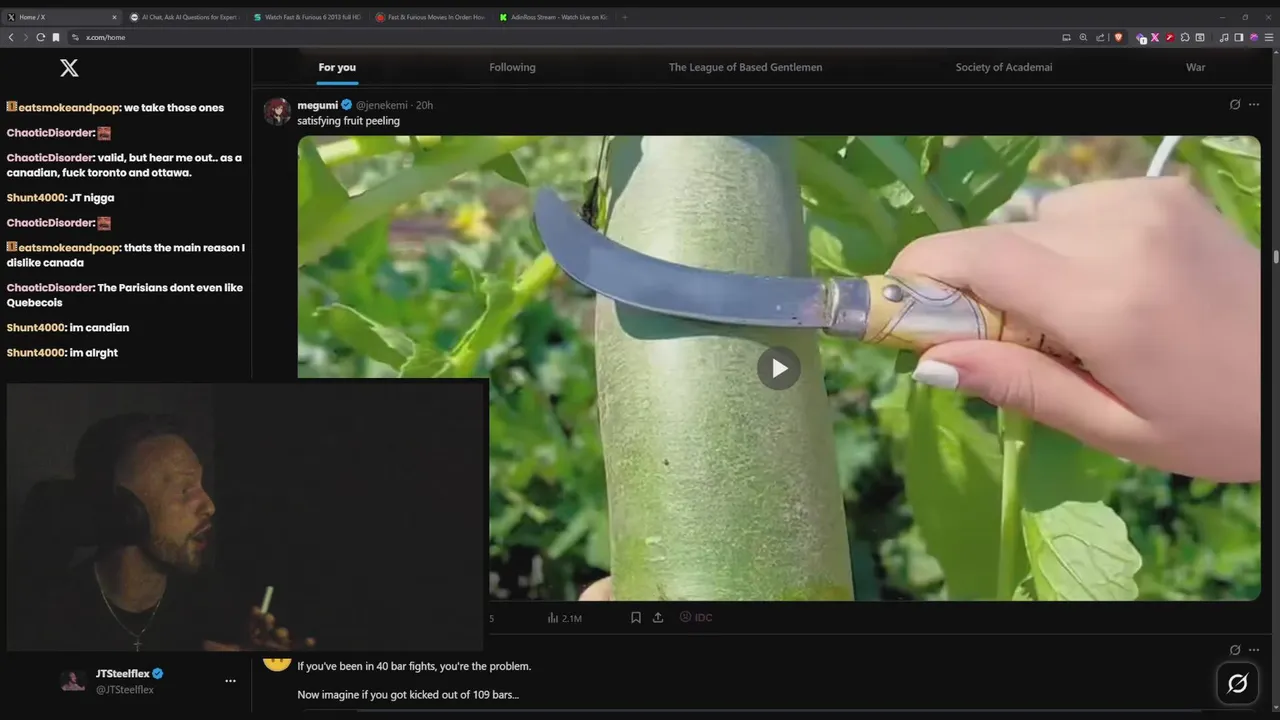1280x720 pixels.
Task: Switch to the AI Chat browser tab
Action: click(184, 17)
